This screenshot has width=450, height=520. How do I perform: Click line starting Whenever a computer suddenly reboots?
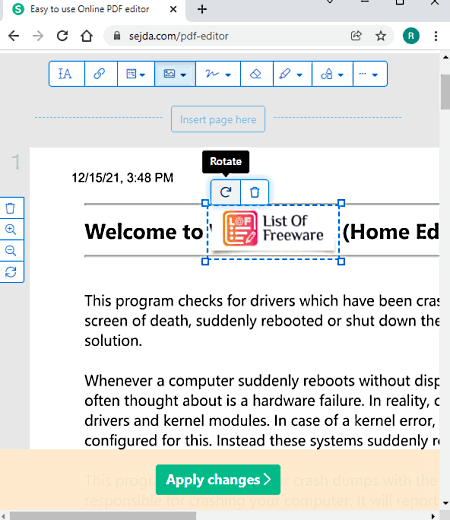tap(262, 381)
